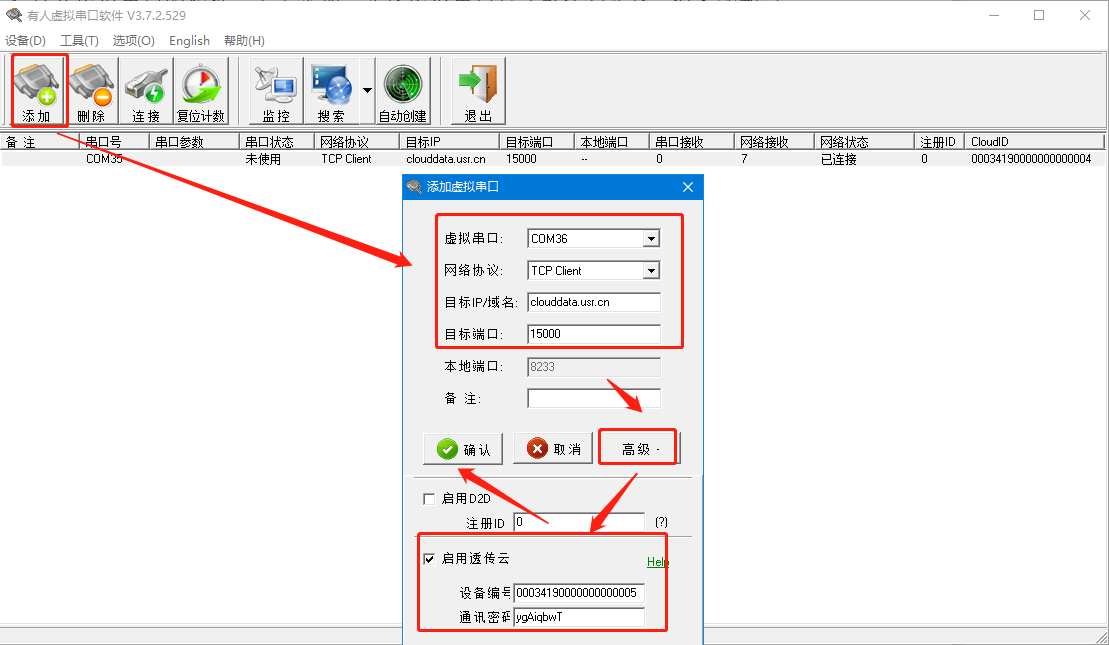Click the 删除 (Delete) toolbar icon
Screen dimensions: 1109x645
click(x=91, y=90)
